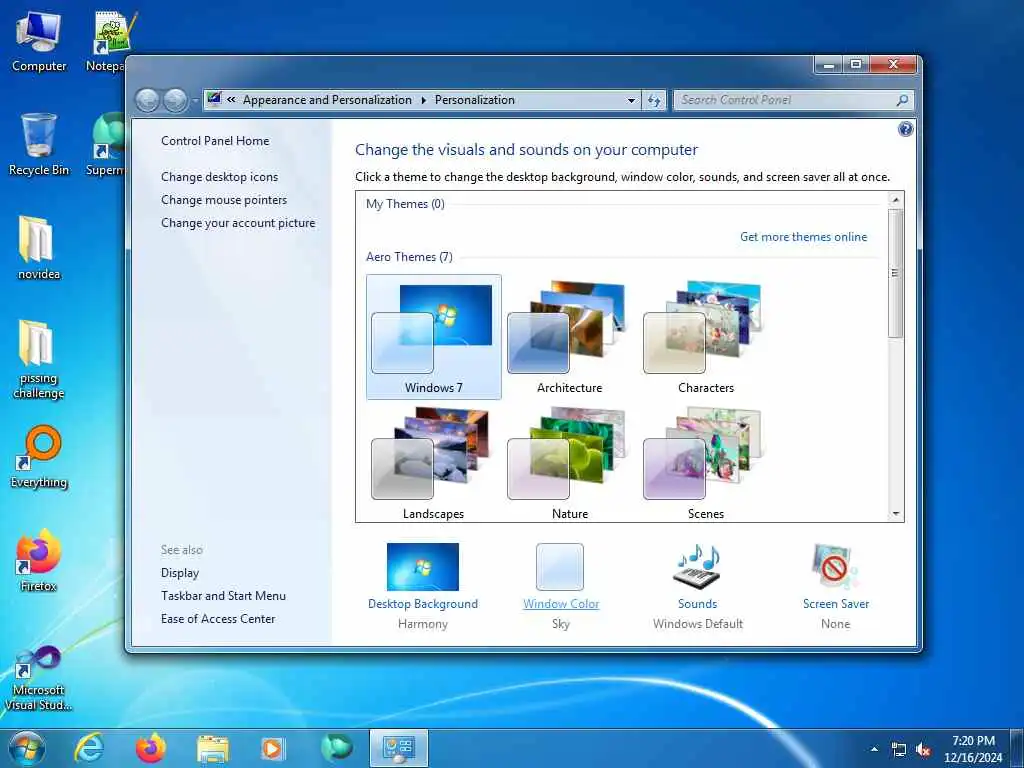
Task: Select the Computer desktop icon
Action: (39, 42)
